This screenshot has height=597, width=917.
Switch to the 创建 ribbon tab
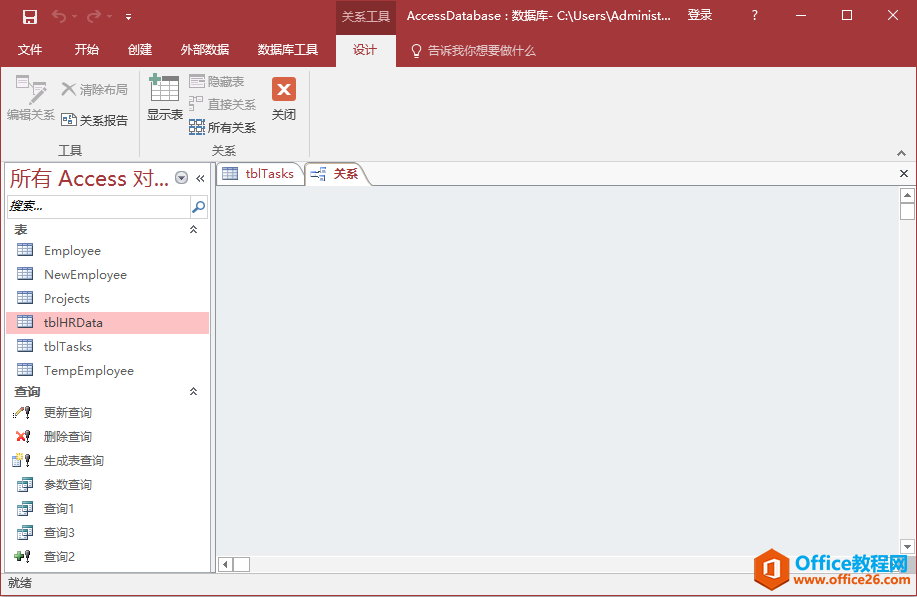click(140, 50)
